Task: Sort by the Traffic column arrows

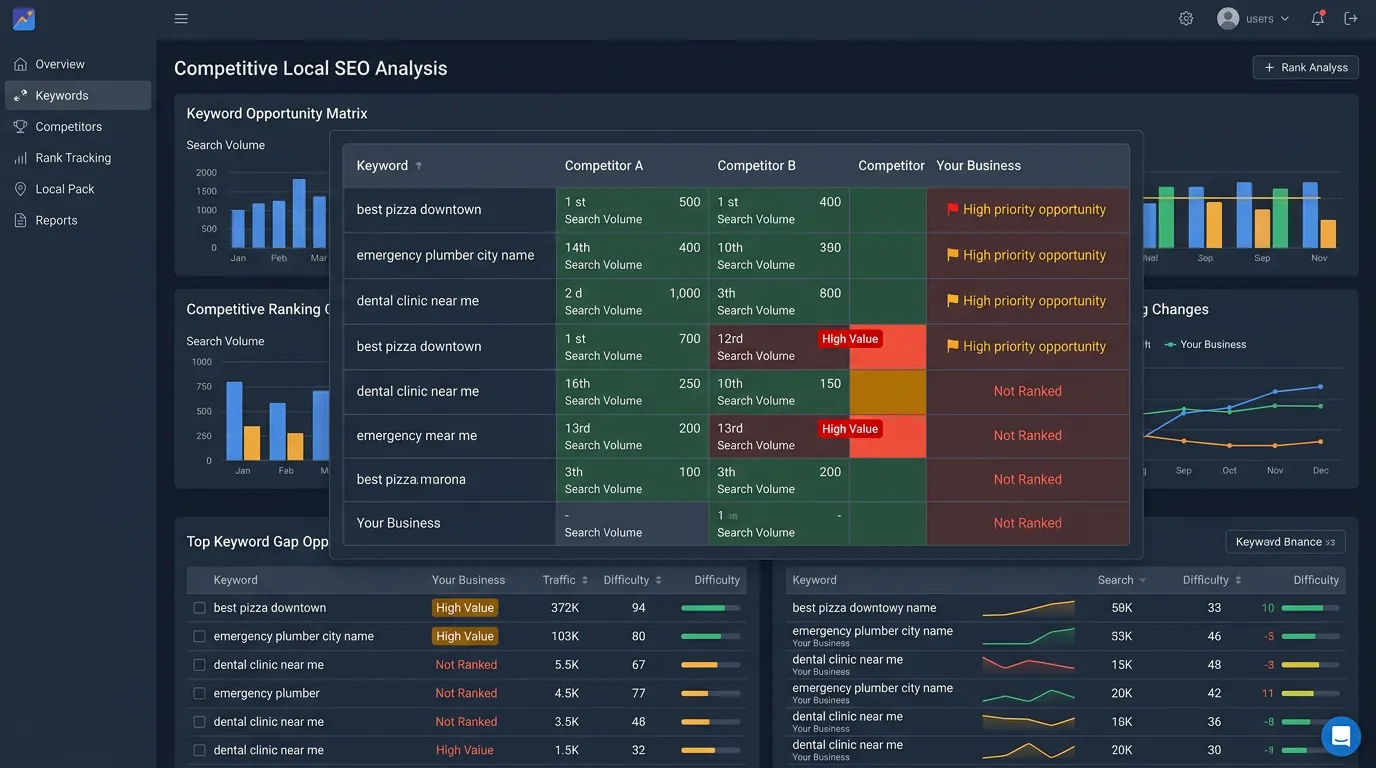Action: (x=585, y=580)
